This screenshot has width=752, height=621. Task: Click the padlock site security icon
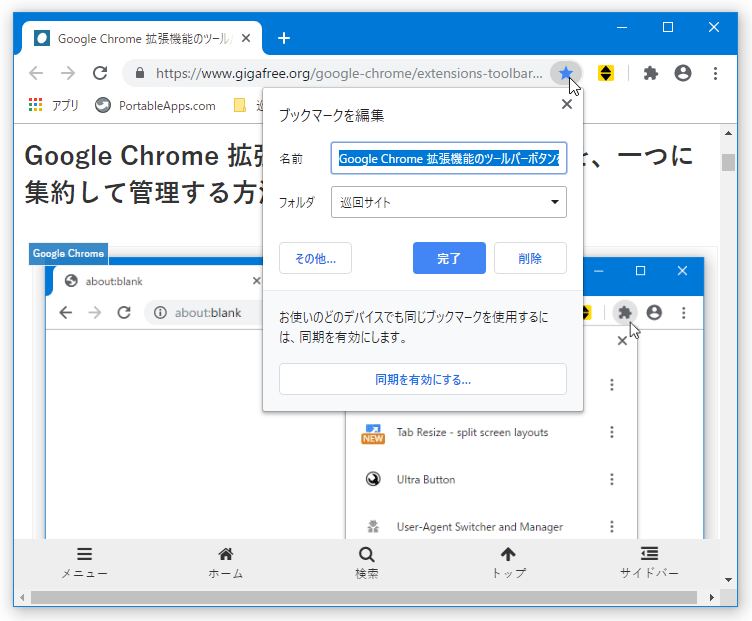(x=140, y=73)
